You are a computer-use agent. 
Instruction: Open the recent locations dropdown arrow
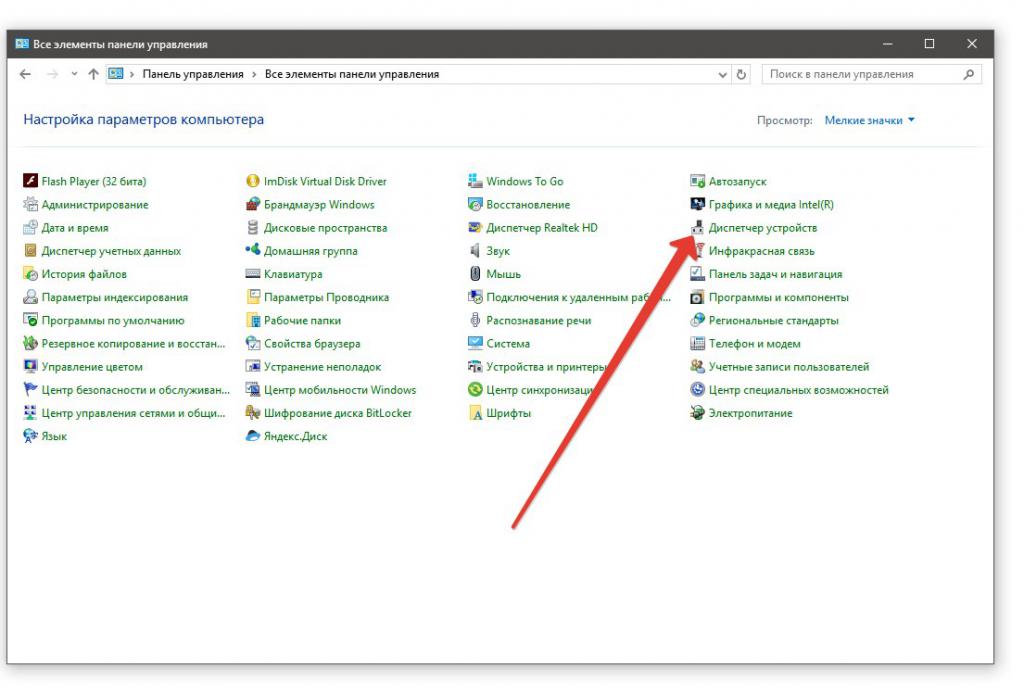(74, 74)
